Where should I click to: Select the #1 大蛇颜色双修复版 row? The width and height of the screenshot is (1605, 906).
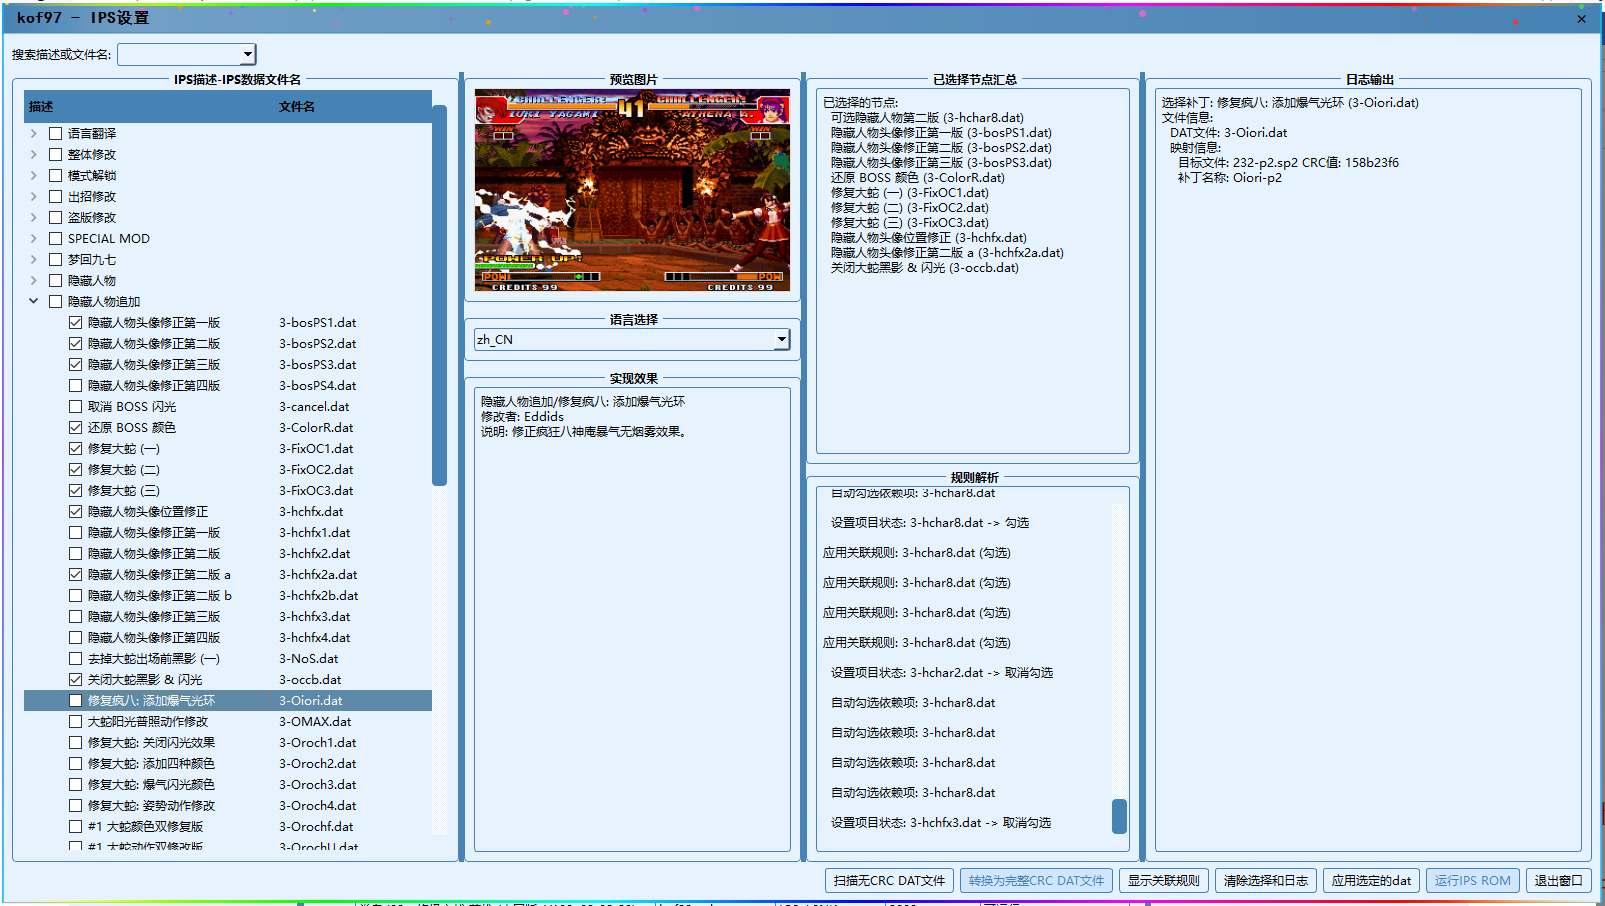228,826
